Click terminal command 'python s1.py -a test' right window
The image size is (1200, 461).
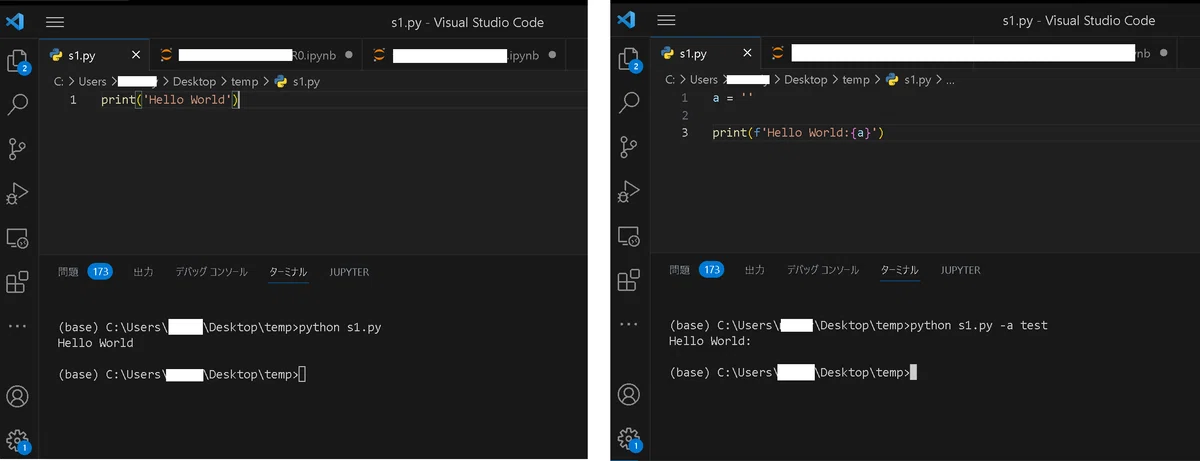pyautogui.click(x=980, y=325)
